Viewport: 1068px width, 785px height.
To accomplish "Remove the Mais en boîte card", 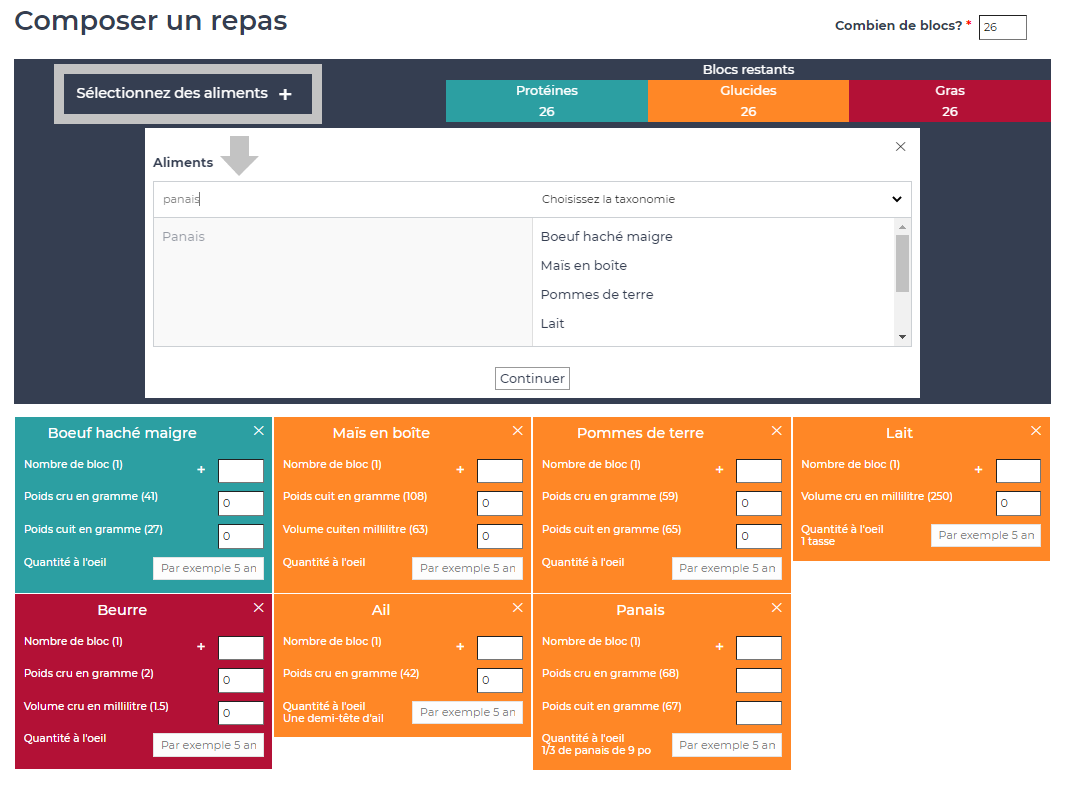I will tap(518, 431).
